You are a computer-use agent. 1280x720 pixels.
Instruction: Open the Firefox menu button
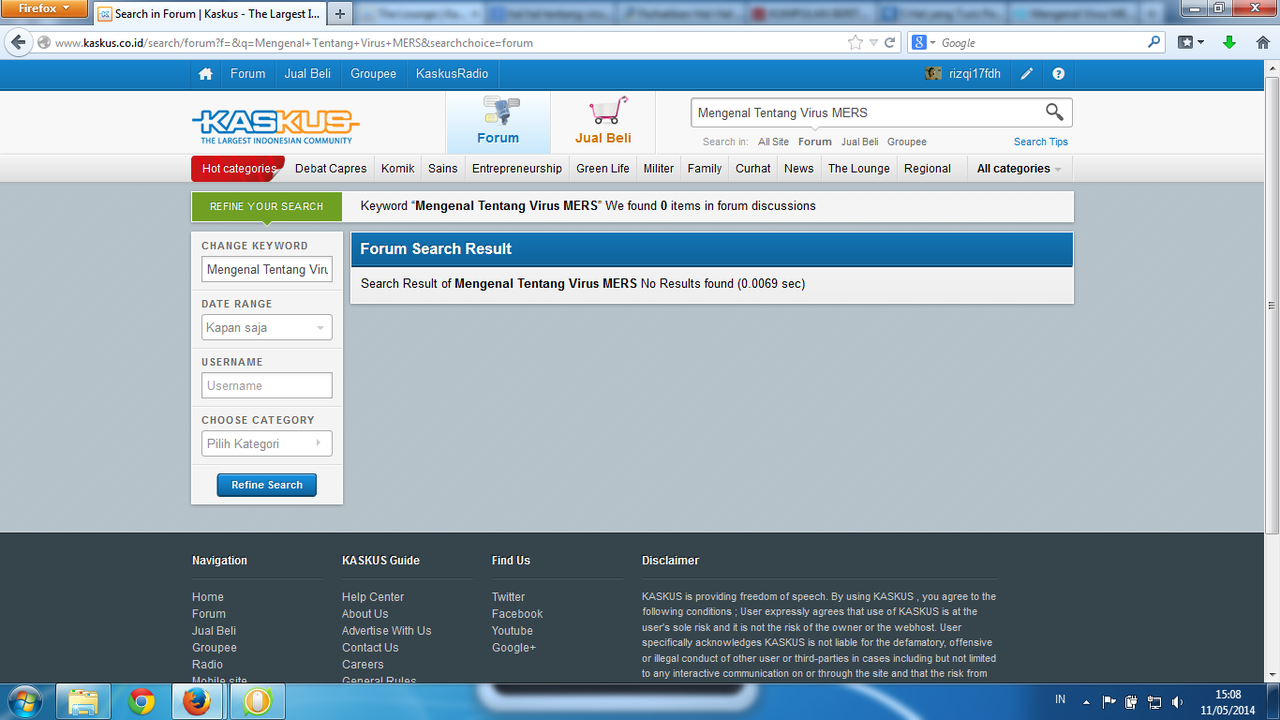point(46,9)
